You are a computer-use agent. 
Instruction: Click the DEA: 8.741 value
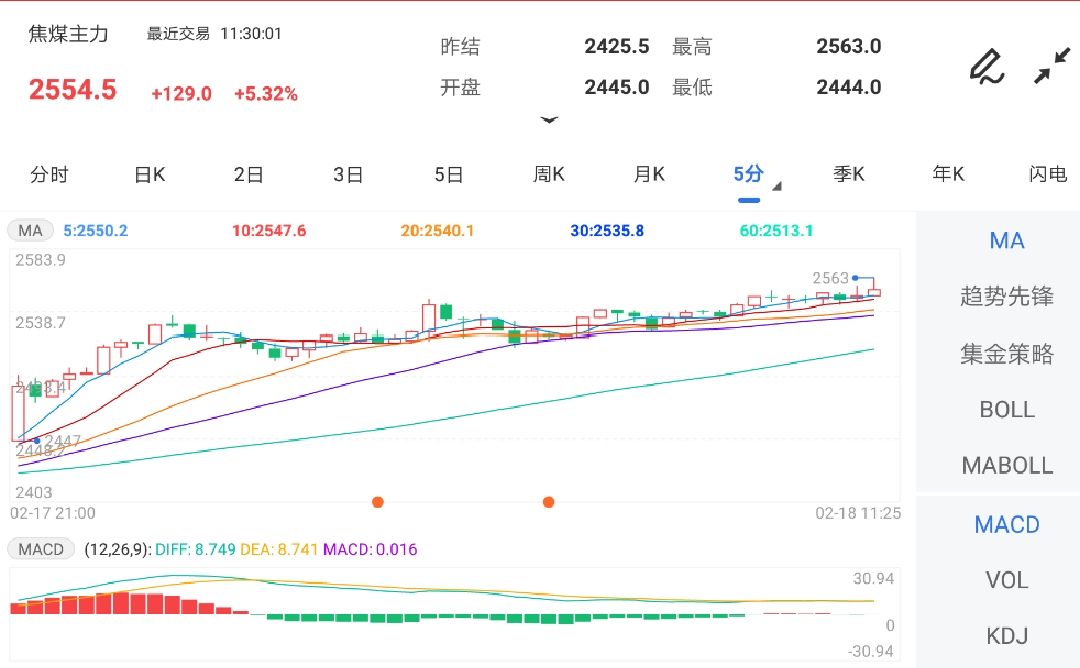[279, 550]
